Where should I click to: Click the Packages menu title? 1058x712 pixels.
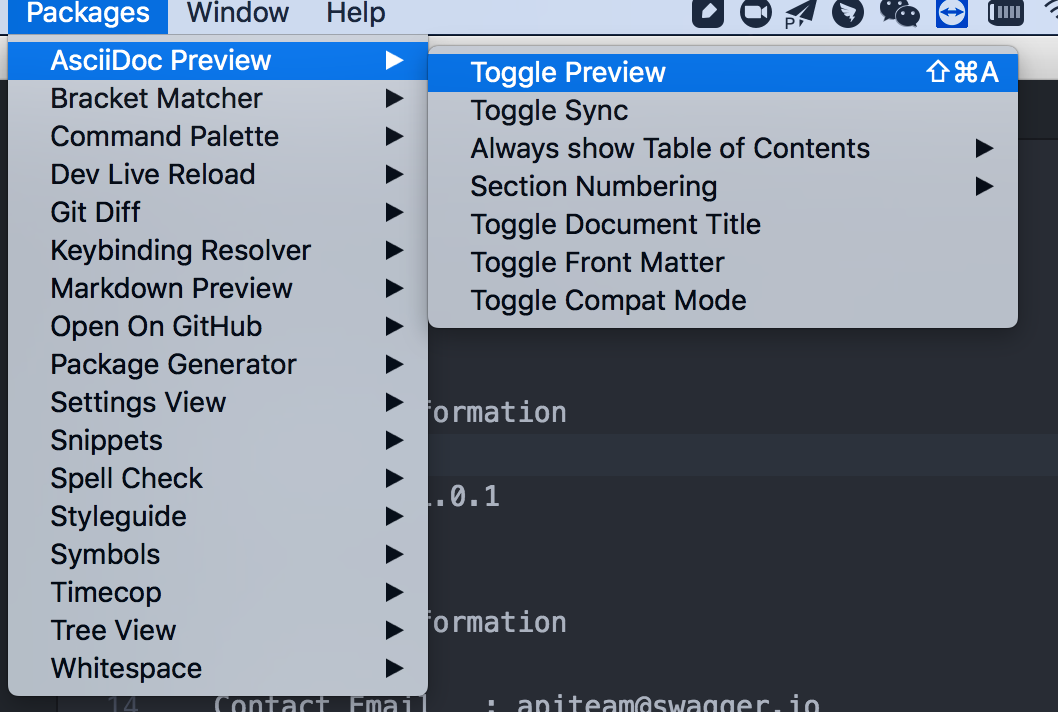click(x=88, y=13)
